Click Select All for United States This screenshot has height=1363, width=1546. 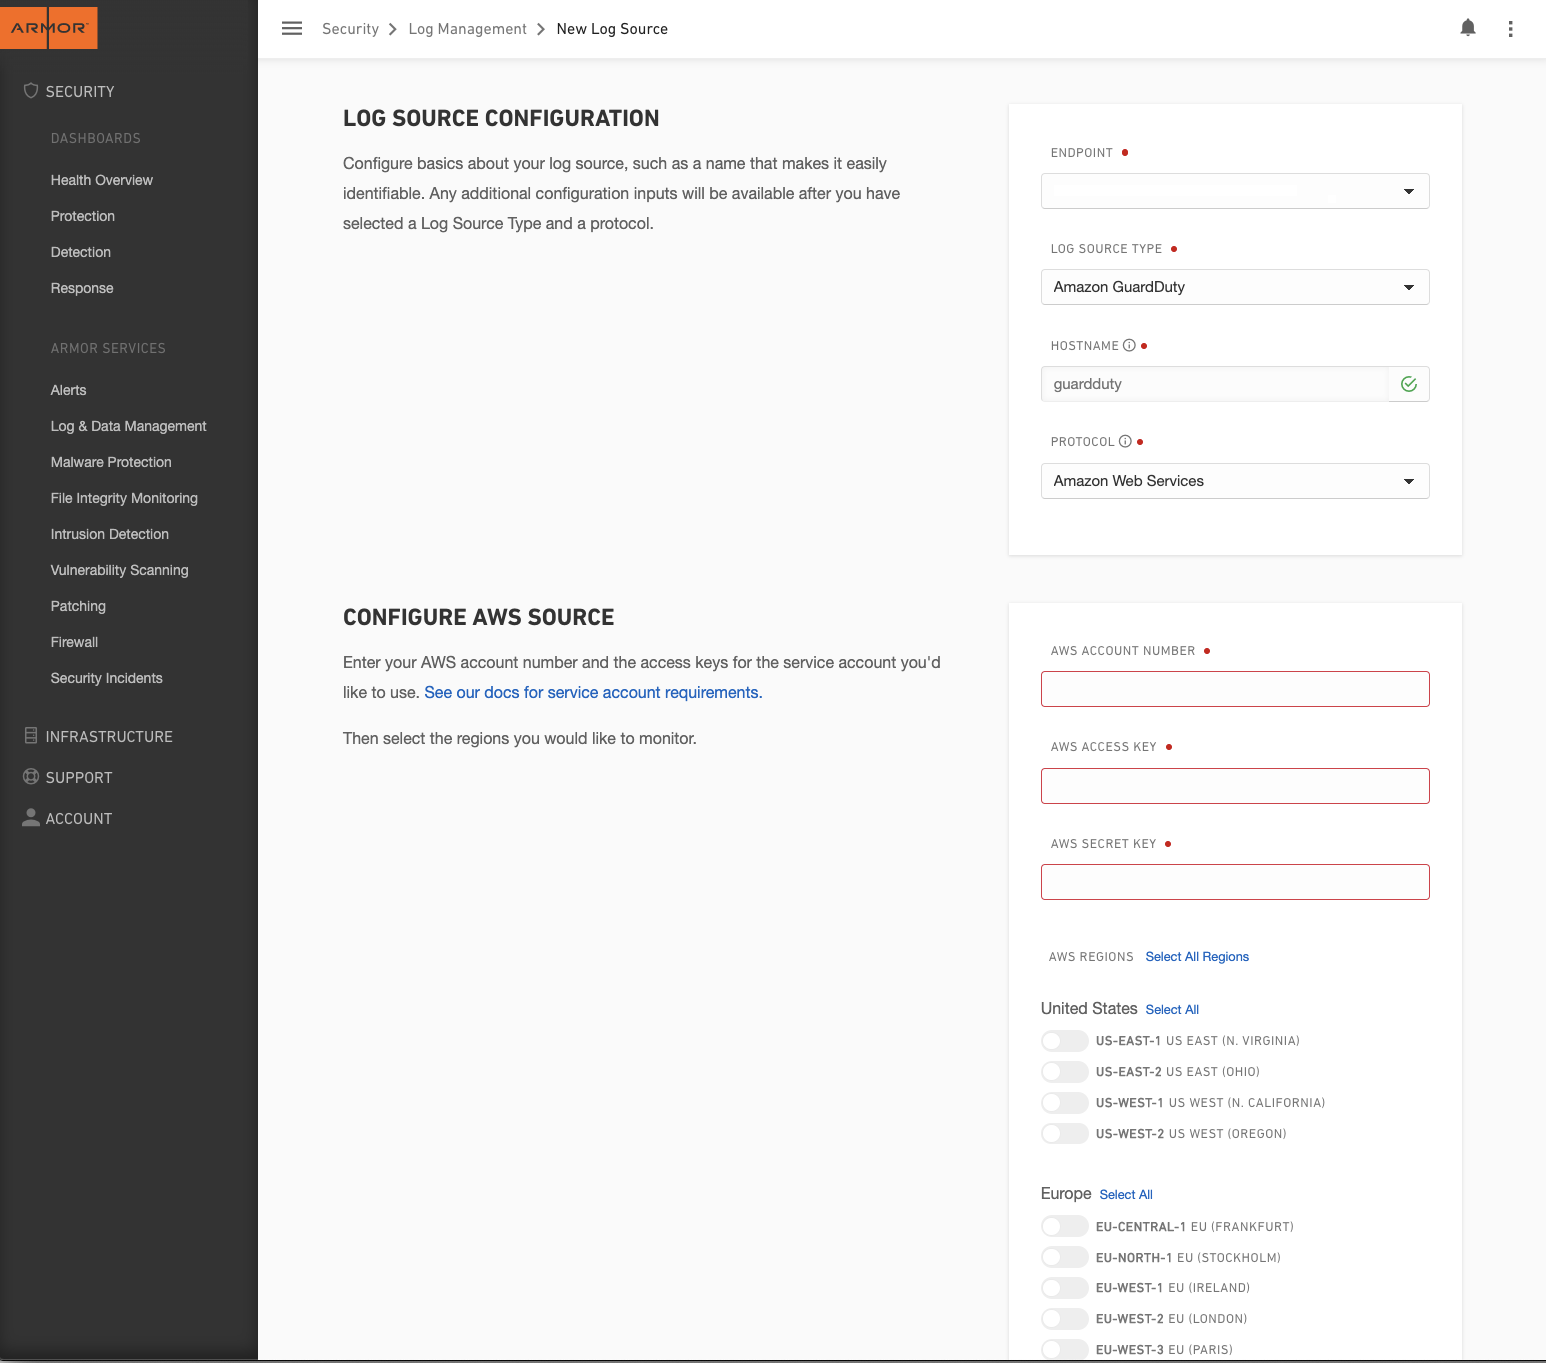1172,1010
